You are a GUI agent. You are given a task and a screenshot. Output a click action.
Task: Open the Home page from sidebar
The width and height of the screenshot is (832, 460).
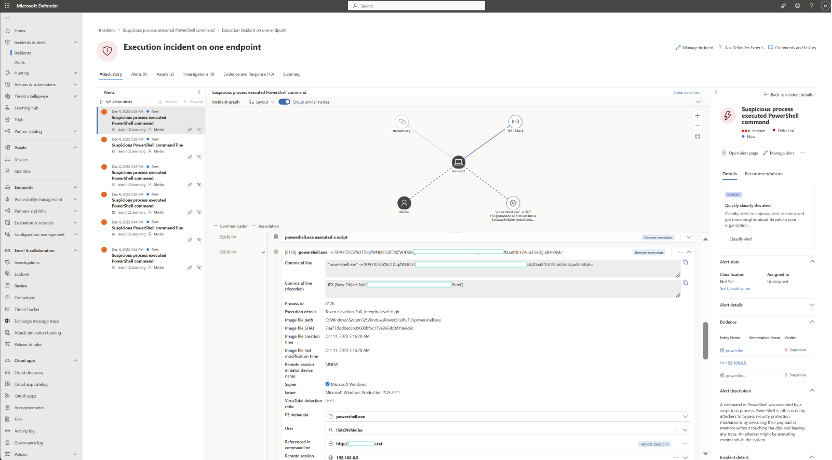click(20, 31)
